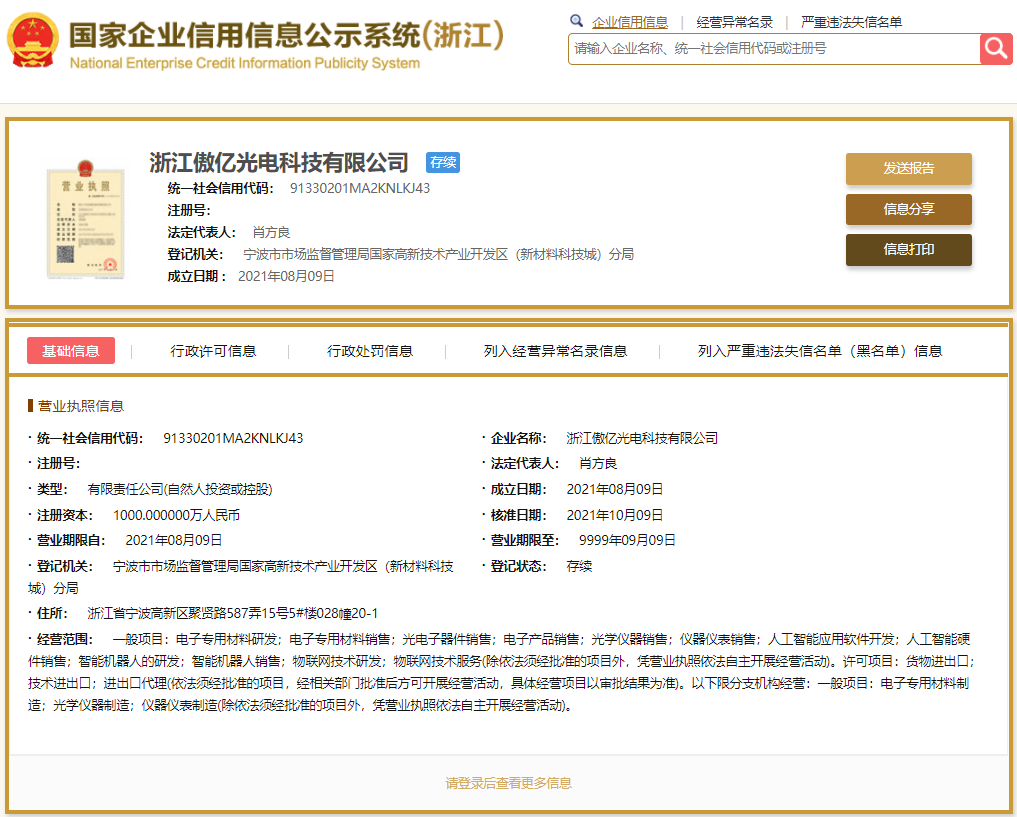This screenshot has height=817, width=1017.
Task: Open the 列入经营异常名录信息 tab
Action: point(555,351)
